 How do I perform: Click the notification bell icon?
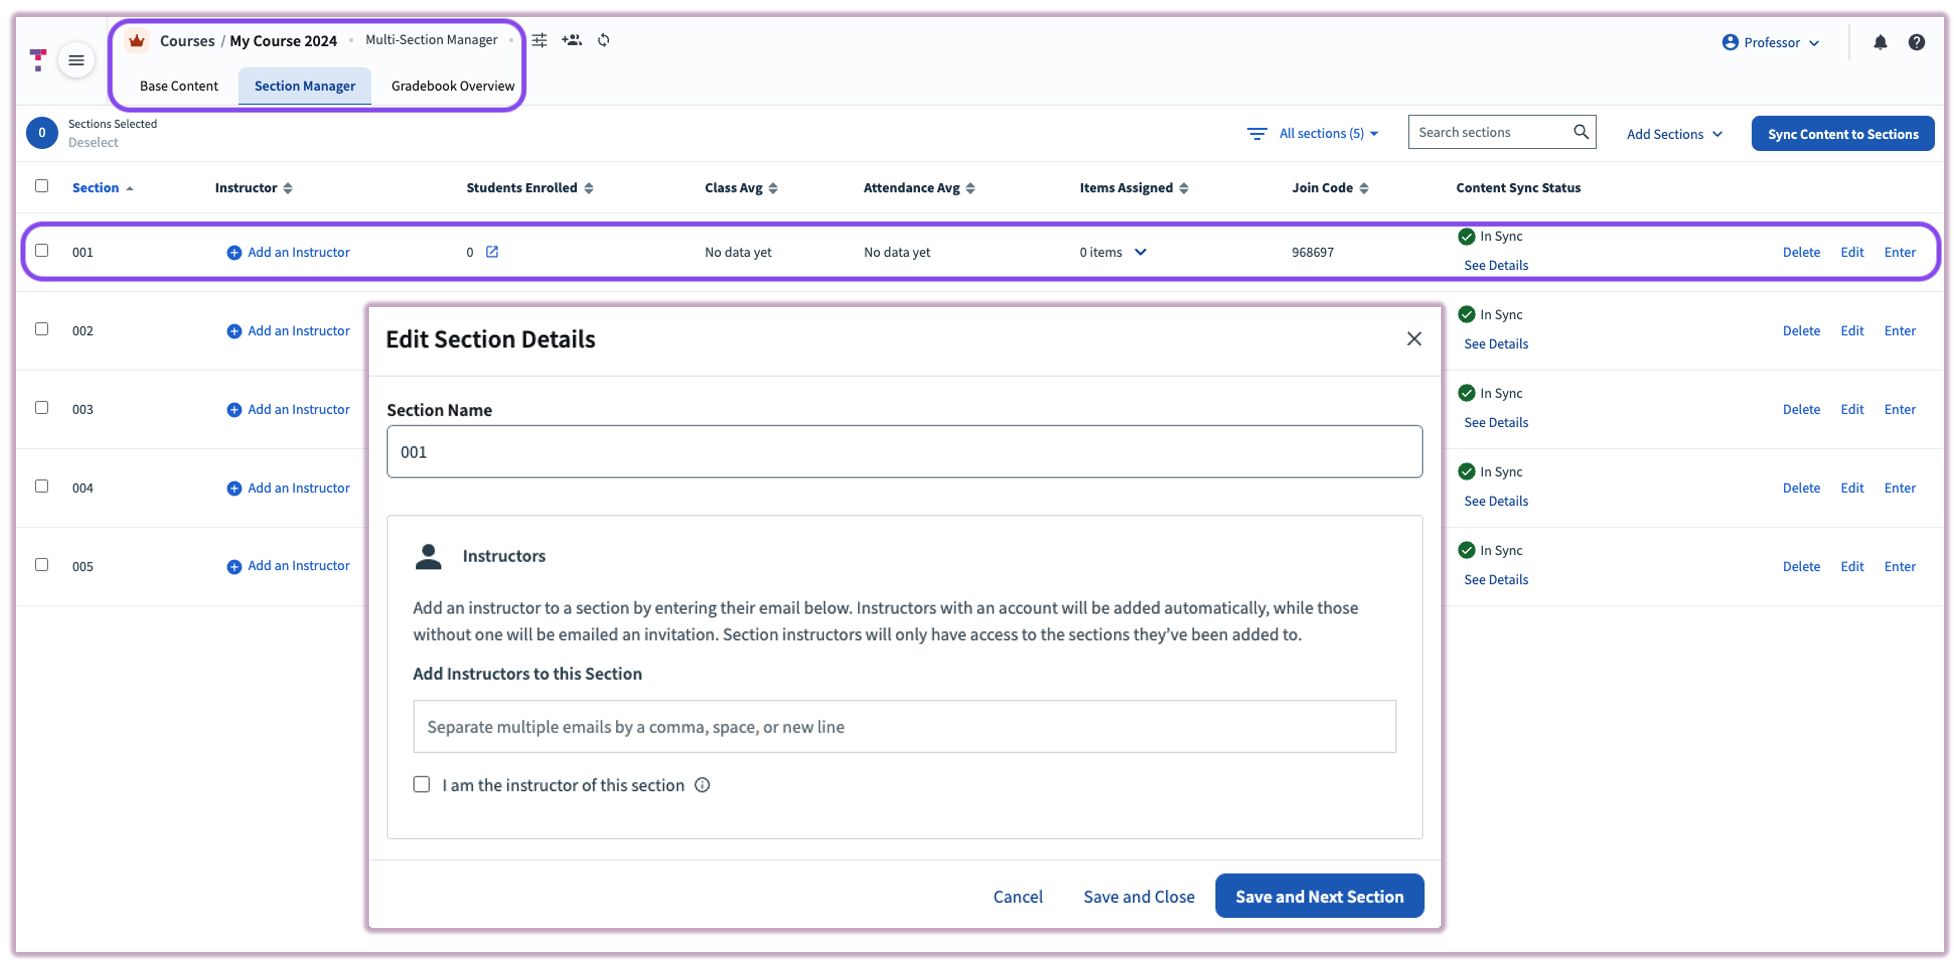coord(1881,42)
